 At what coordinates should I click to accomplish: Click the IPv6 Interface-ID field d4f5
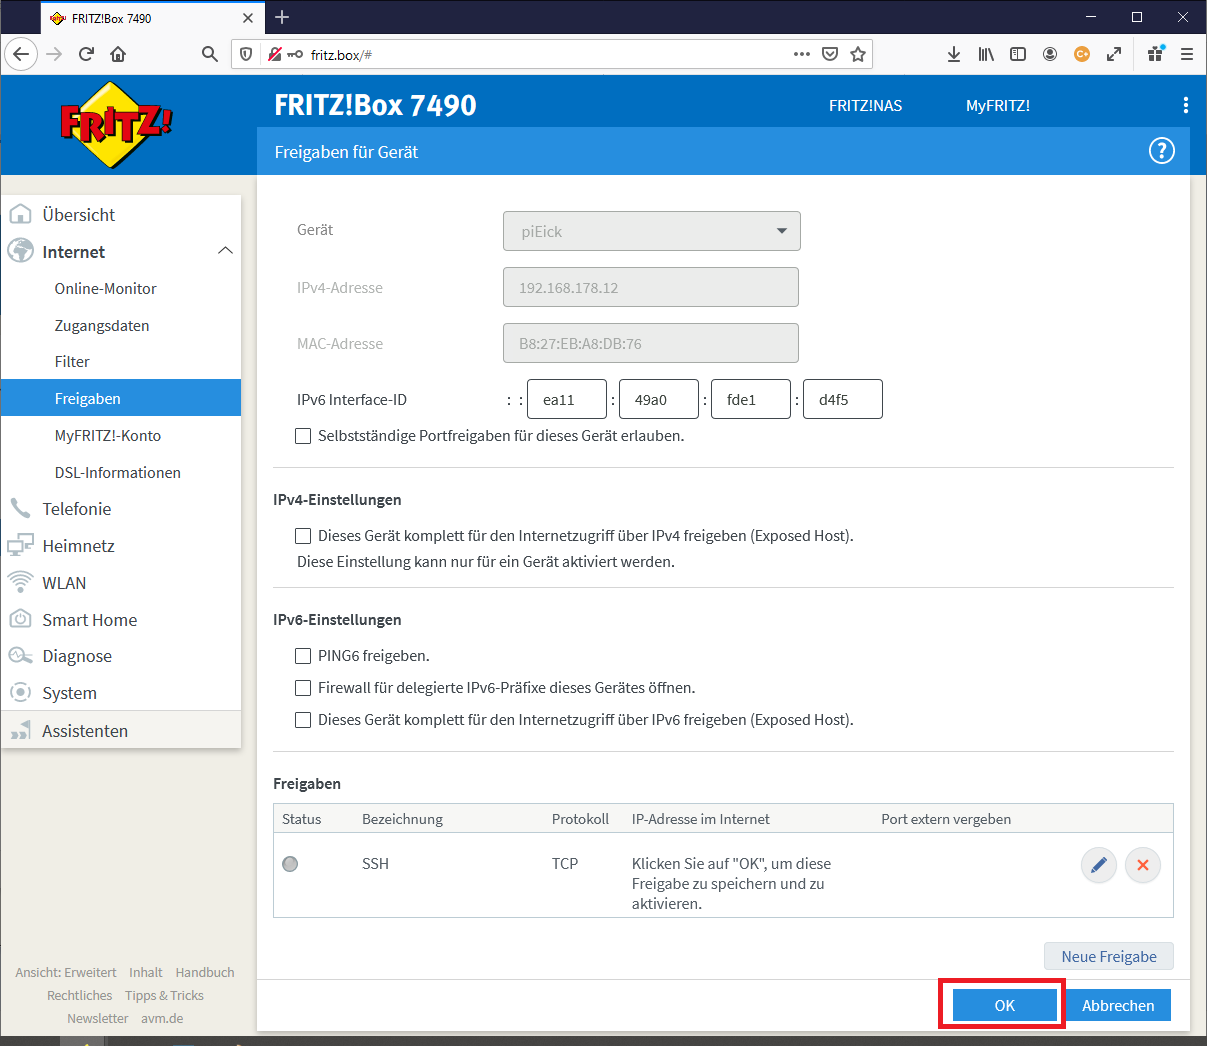[x=843, y=399]
